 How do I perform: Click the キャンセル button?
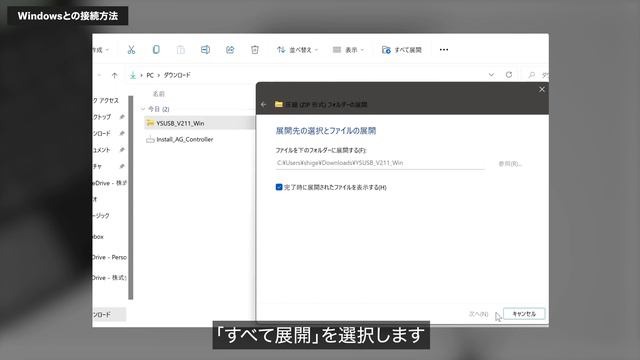[x=524, y=314]
